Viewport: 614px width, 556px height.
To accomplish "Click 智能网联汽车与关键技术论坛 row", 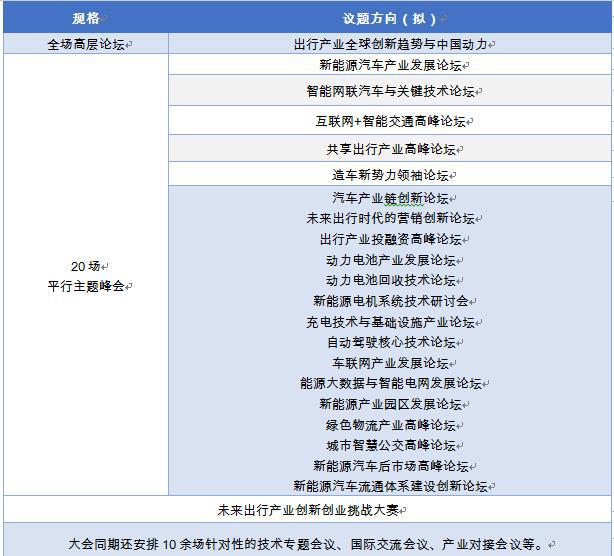I will [x=390, y=91].
